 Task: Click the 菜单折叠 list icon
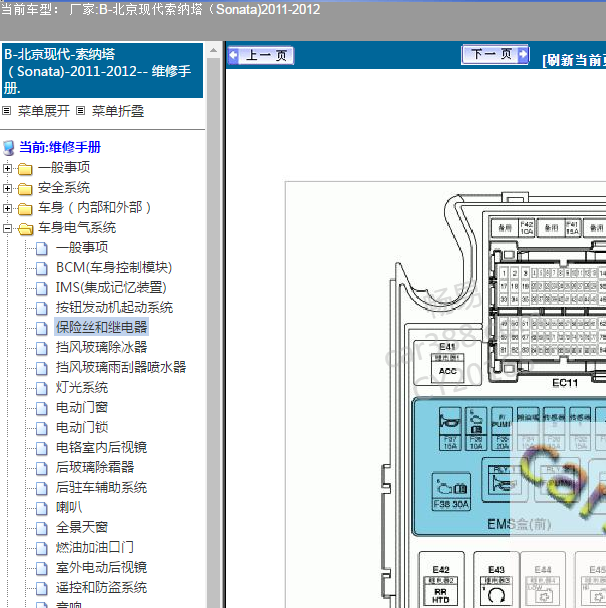[x=80, y=111]
